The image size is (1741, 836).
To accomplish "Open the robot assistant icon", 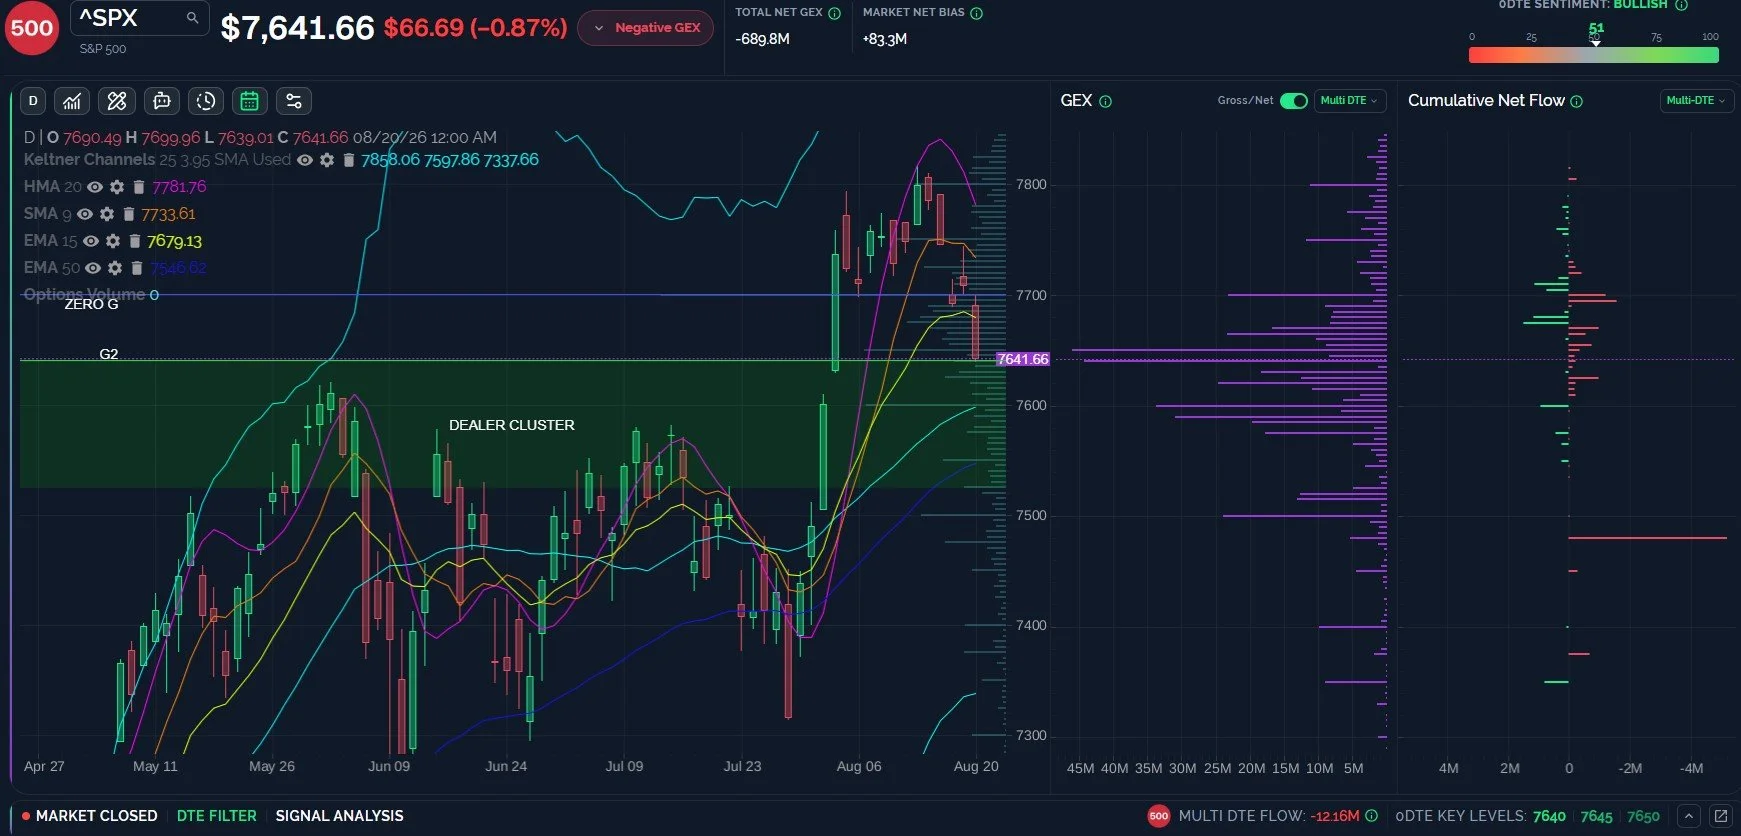I will pos(162,101).
